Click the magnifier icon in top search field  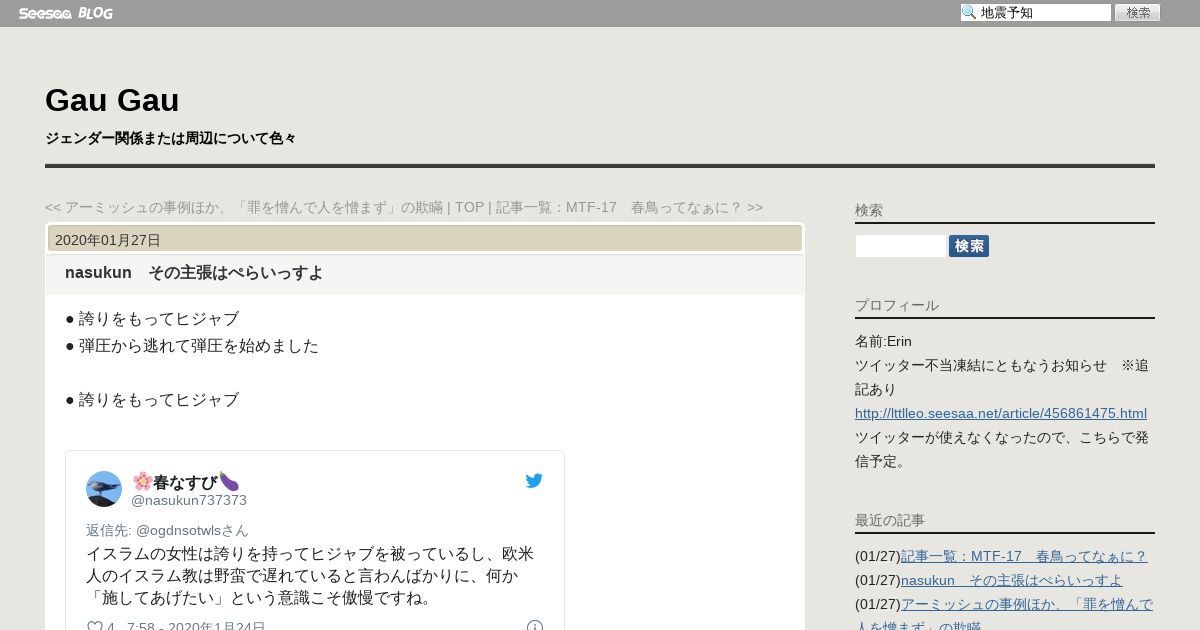click(x=969, y=13)
